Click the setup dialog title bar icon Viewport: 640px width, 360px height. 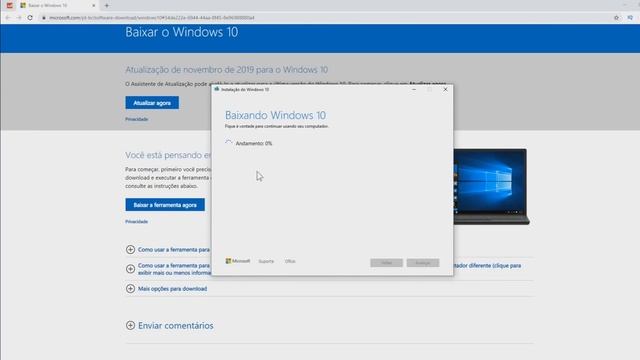pos(217,89)
